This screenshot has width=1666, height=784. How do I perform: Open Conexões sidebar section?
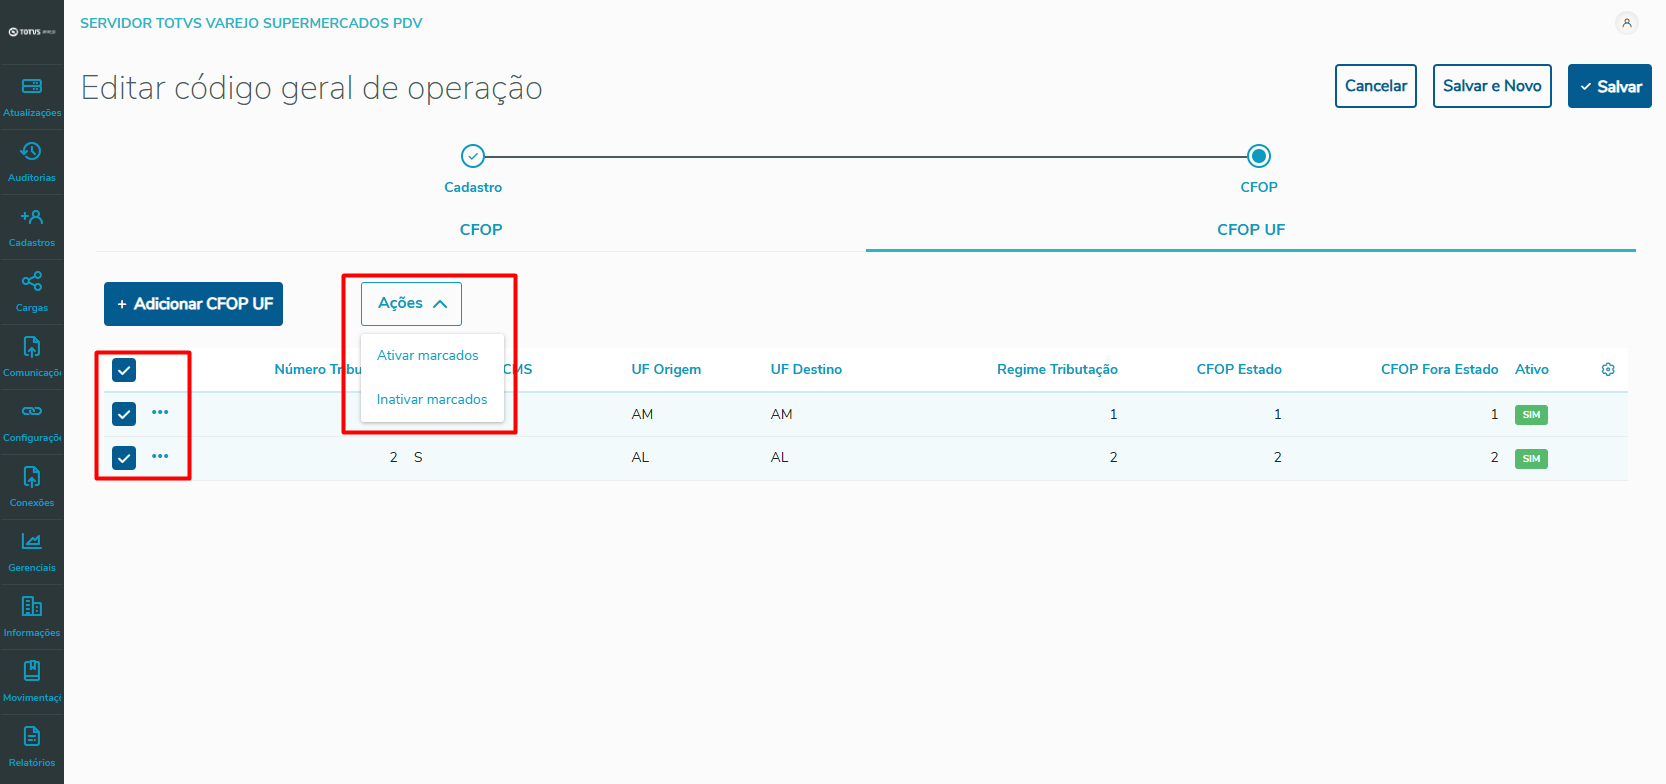coord(32,487)
